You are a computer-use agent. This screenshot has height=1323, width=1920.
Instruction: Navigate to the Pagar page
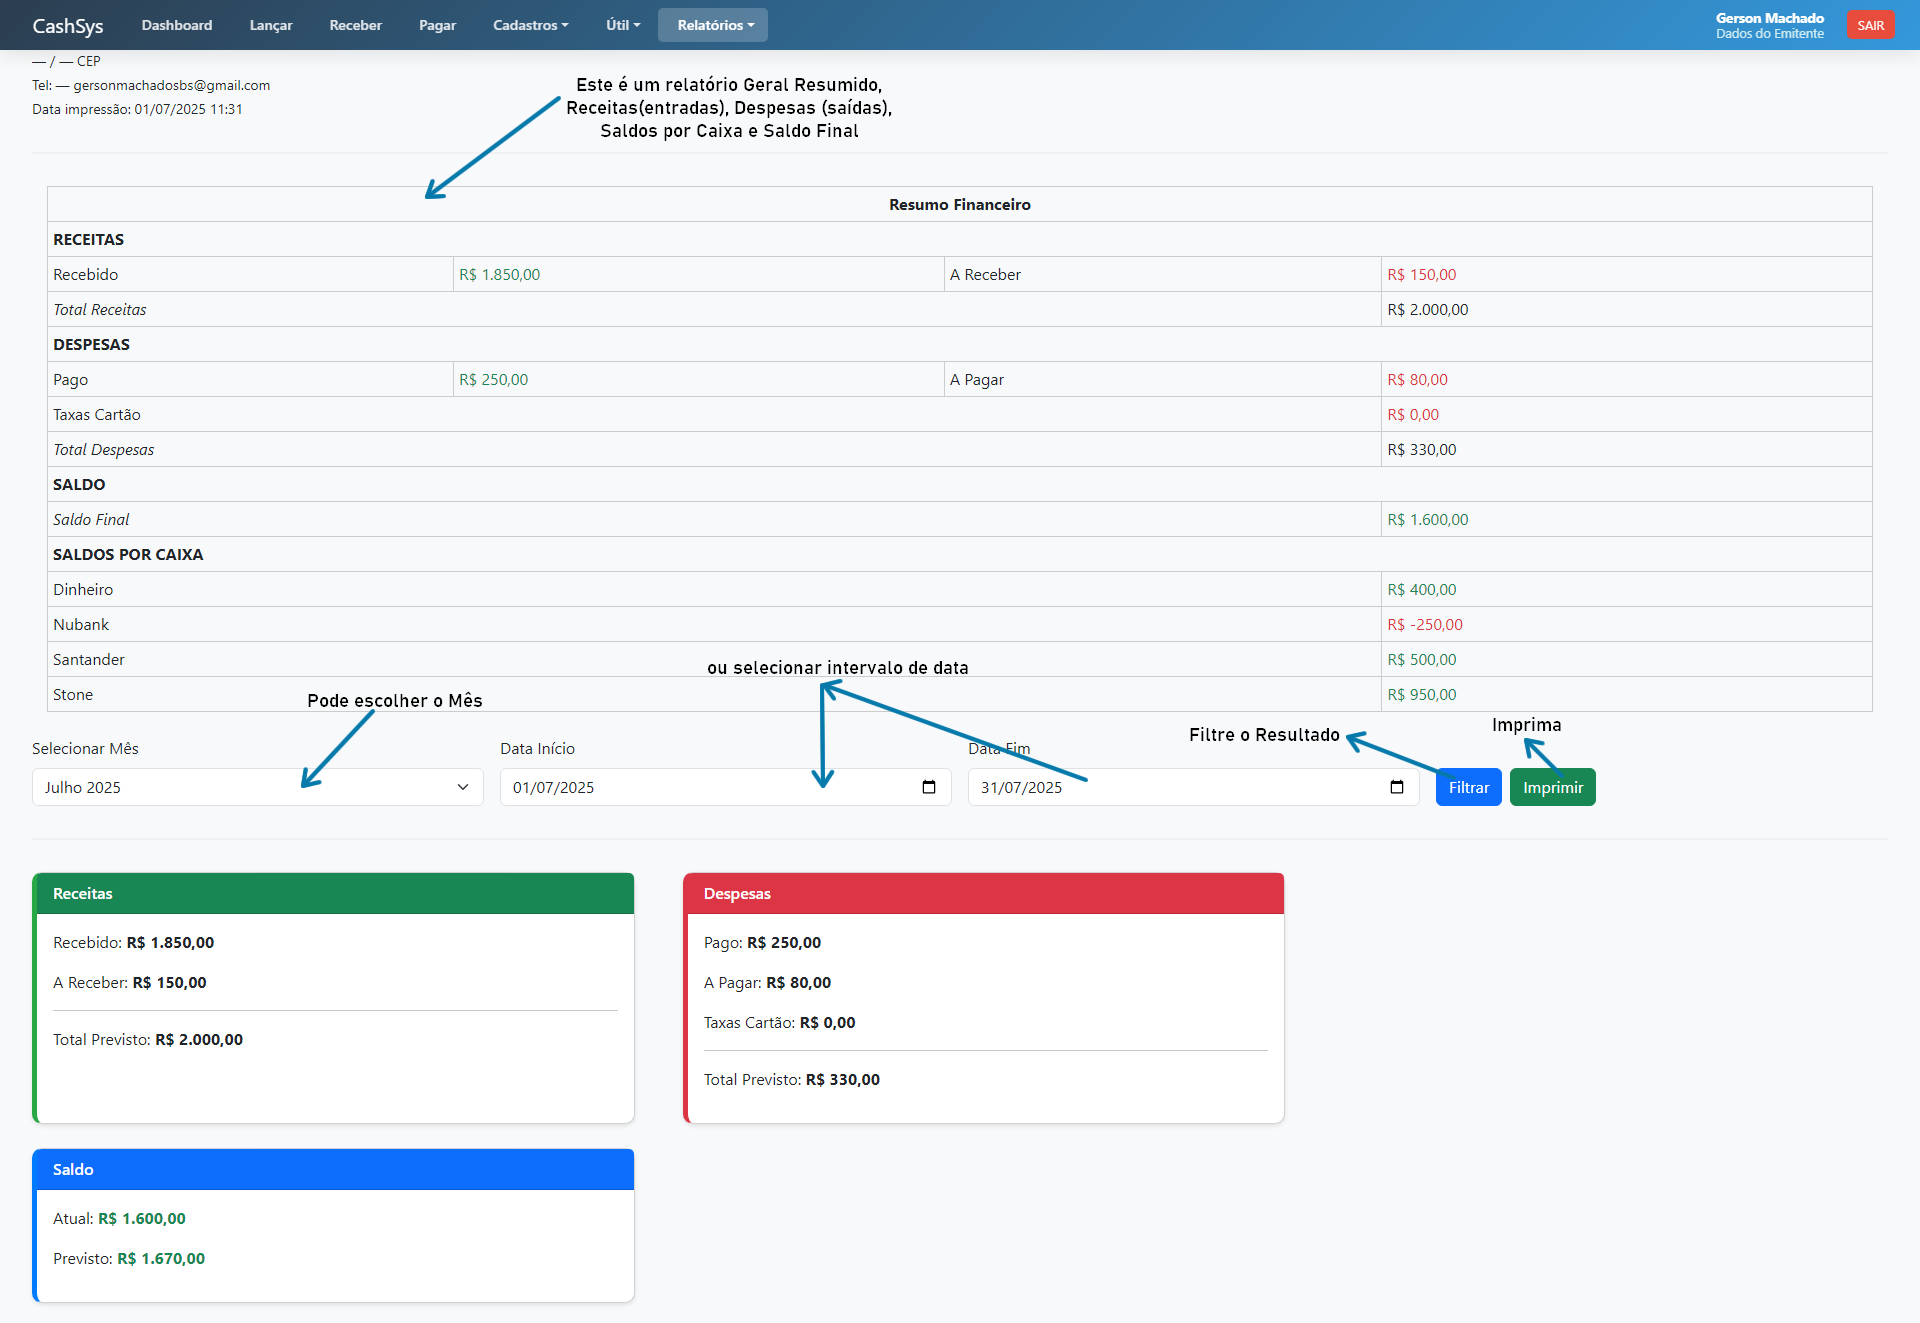(x=437, y=25)
